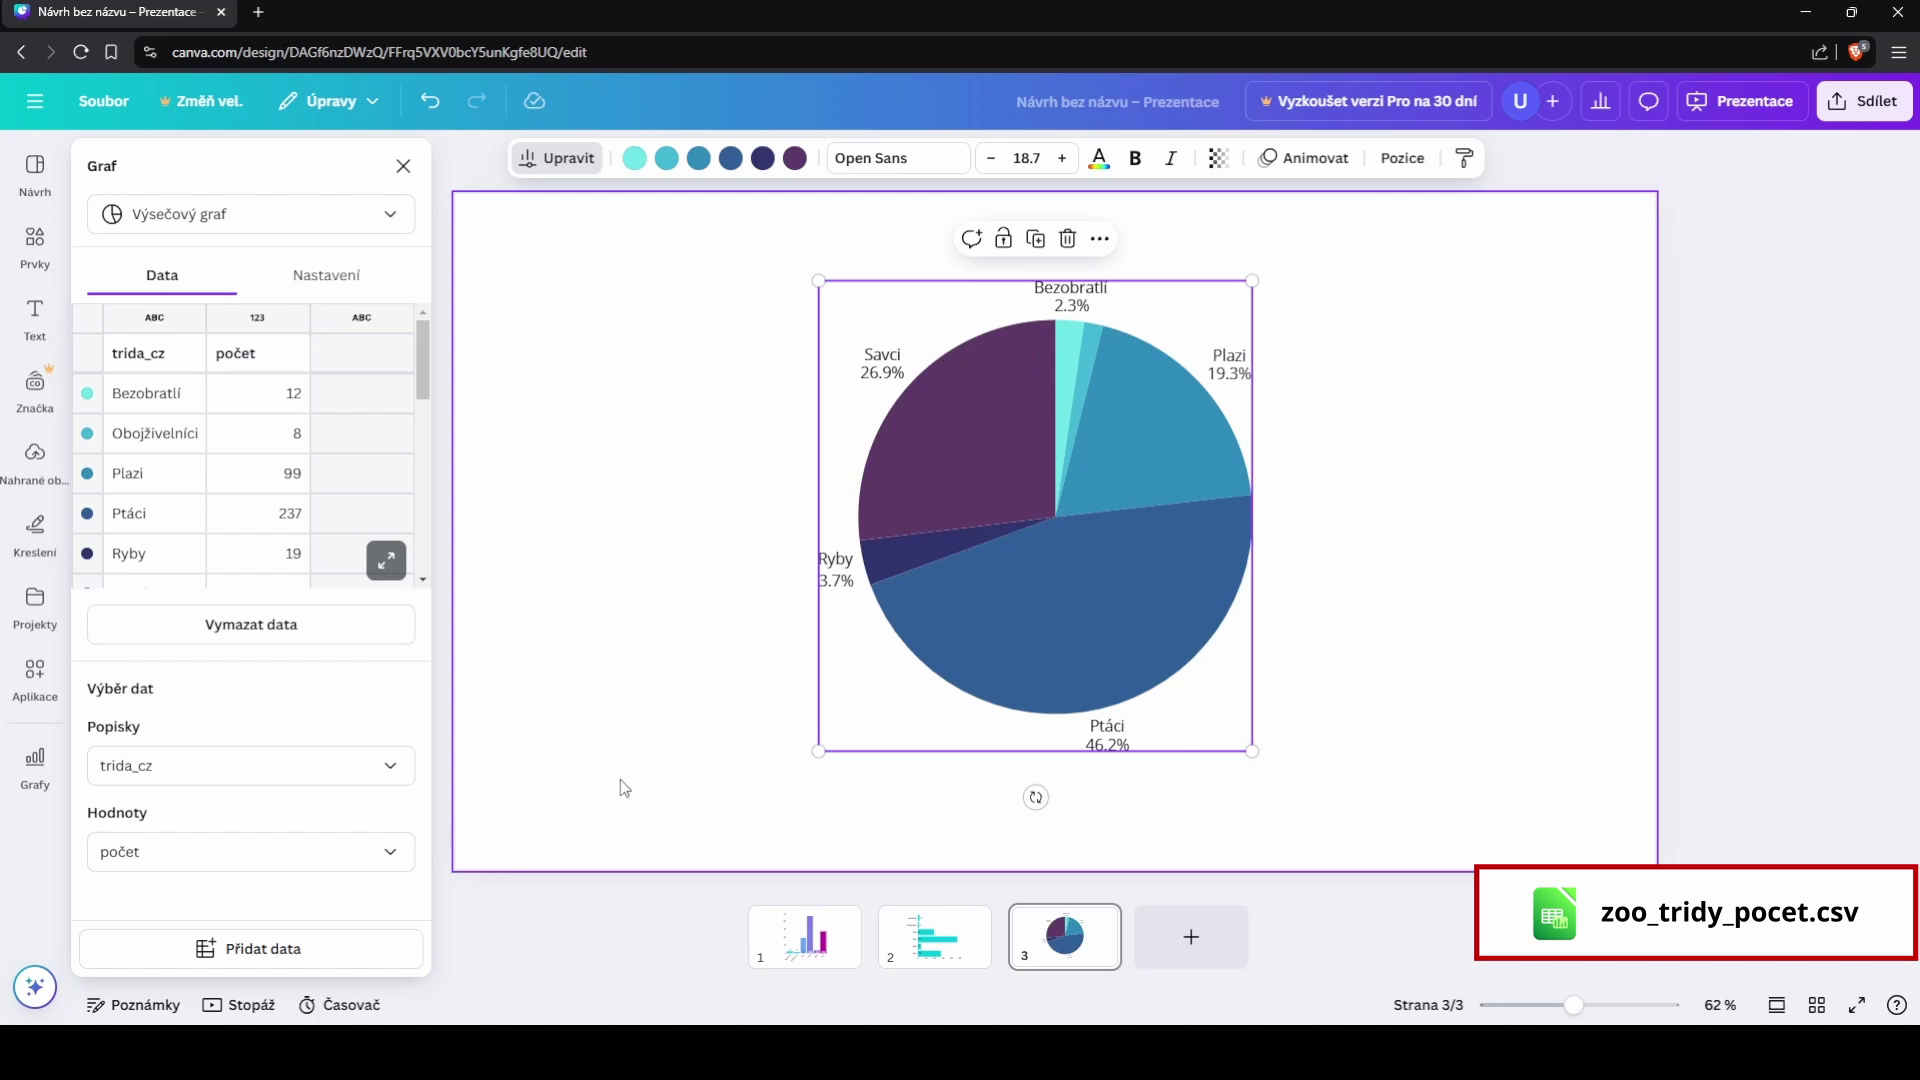
Task: Toggle bold text formatting
Action: point(1135,158)
